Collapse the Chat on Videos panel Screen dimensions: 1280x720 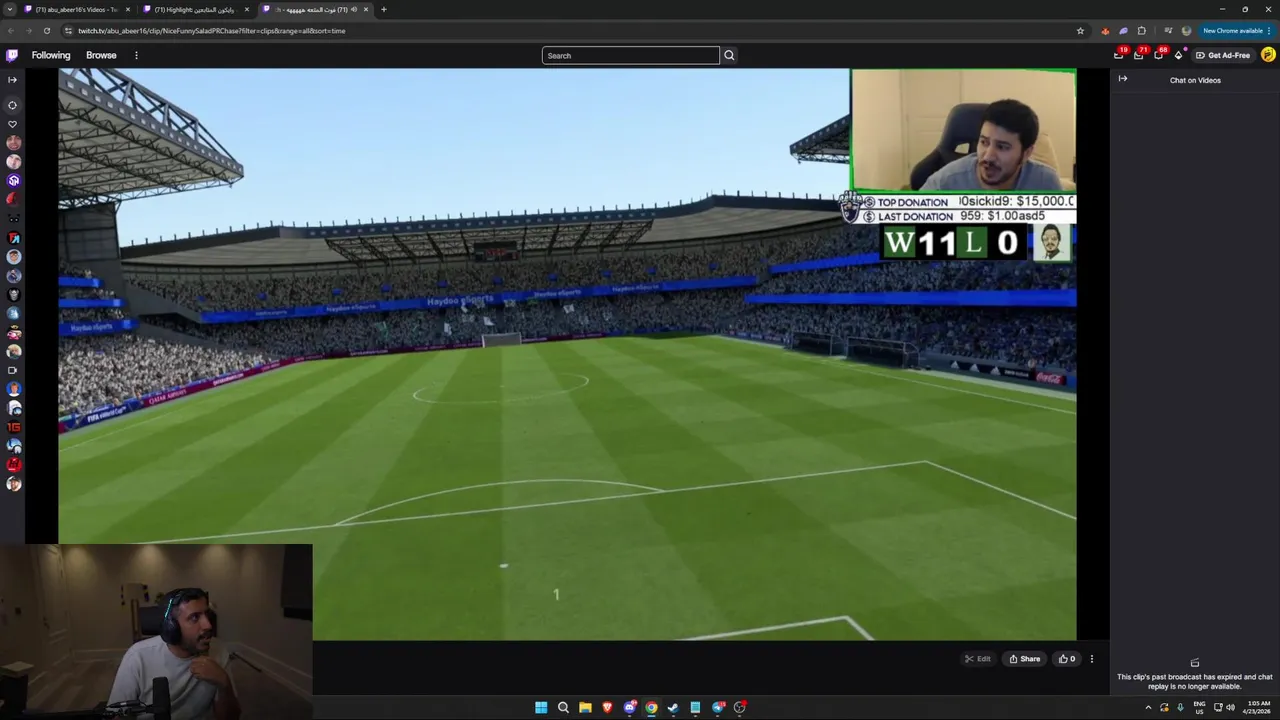click(1123, 79)
